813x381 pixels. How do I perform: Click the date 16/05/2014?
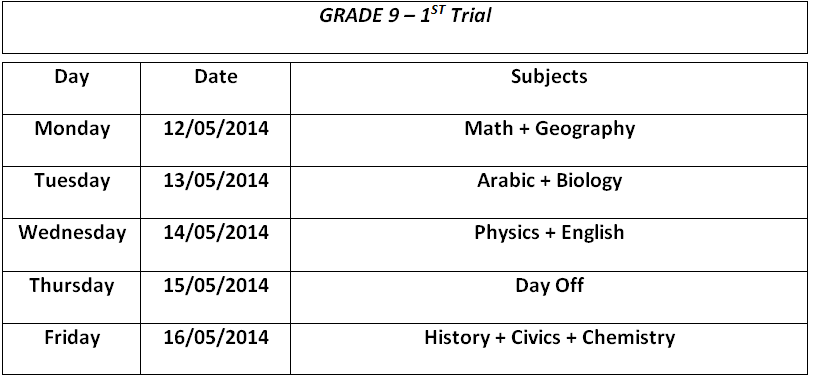tap(216, 338)
